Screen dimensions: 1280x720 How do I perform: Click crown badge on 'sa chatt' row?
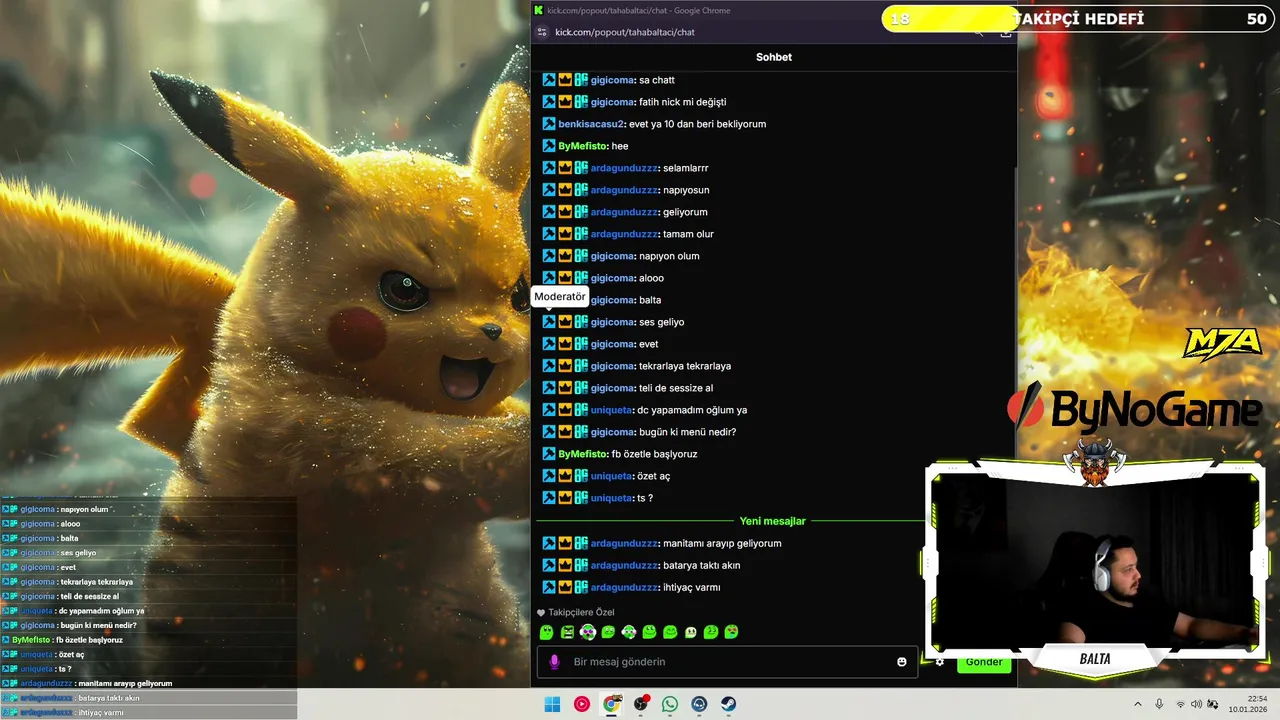coord(565,80)
